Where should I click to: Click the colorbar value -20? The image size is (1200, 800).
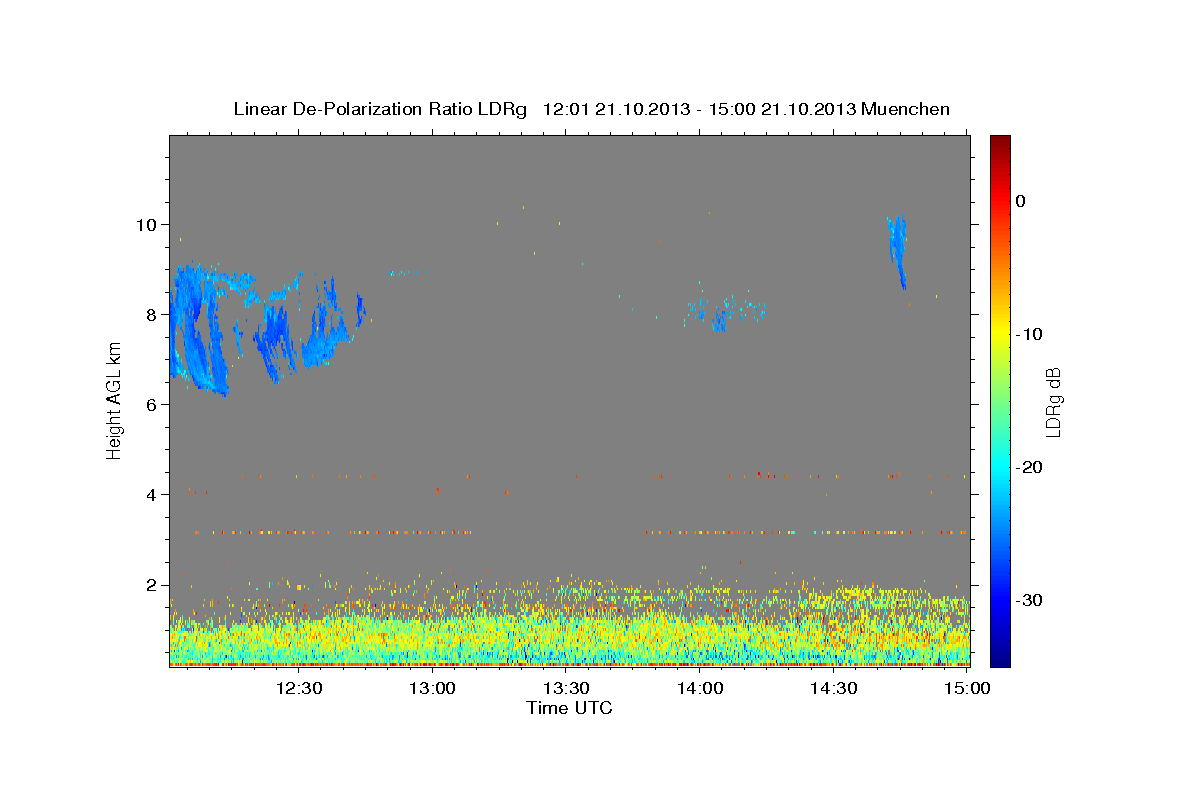click(1030, 467)
